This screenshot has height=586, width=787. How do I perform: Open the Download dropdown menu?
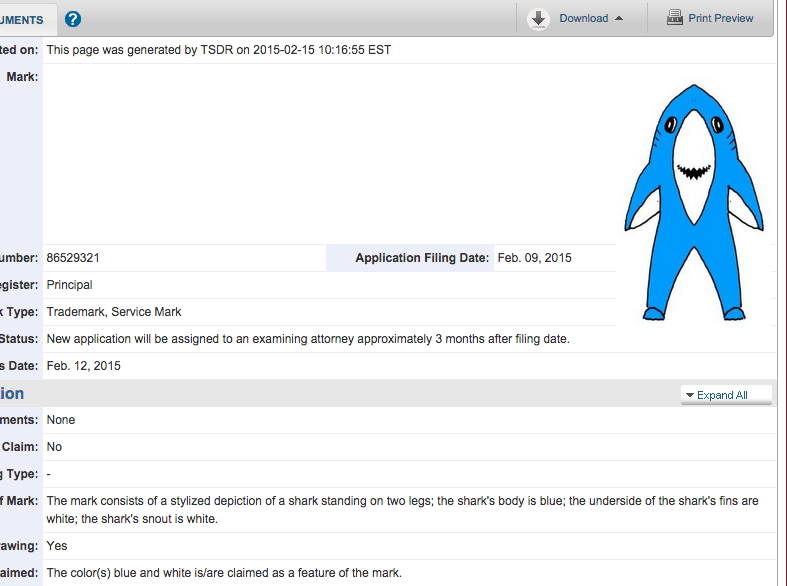click(591, 19)
